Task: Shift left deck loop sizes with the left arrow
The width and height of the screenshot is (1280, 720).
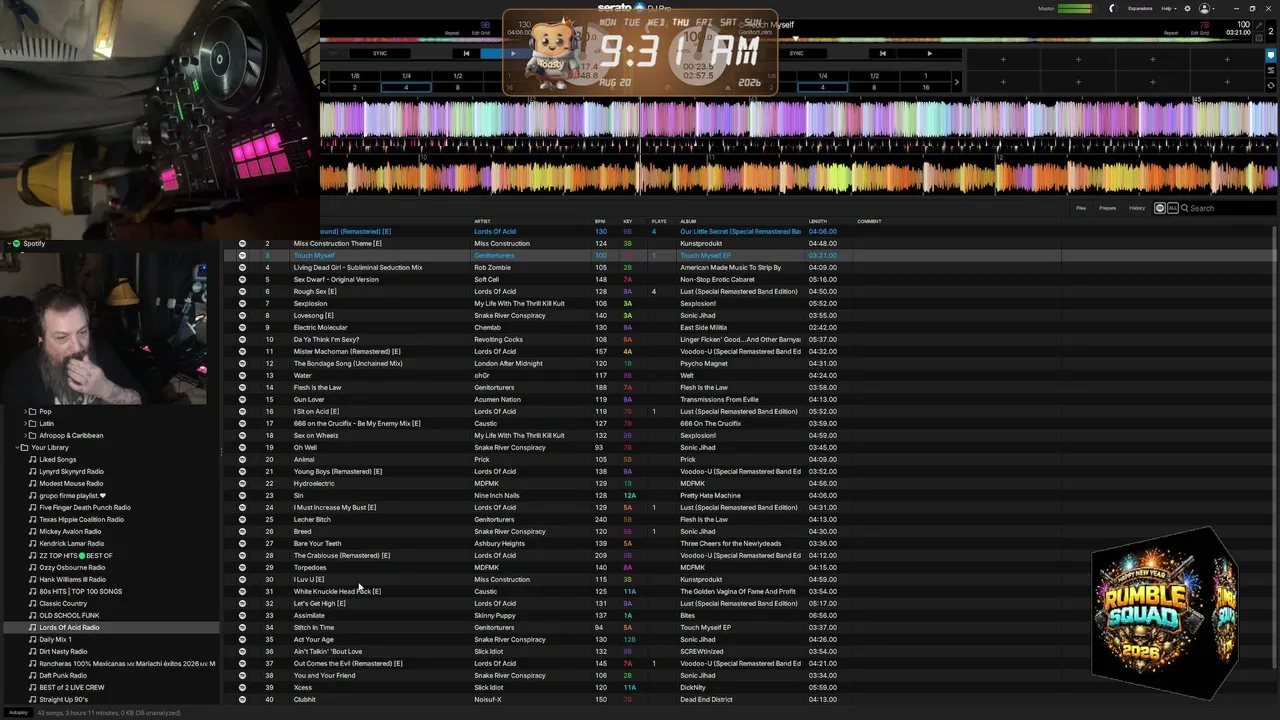Action: (323, 82)
